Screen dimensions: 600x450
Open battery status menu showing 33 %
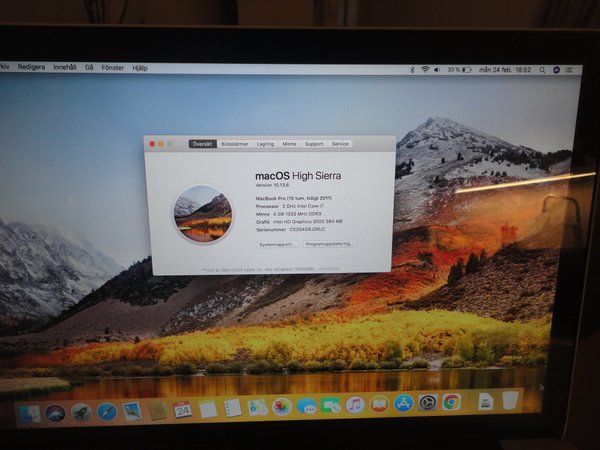click(456, 69)
